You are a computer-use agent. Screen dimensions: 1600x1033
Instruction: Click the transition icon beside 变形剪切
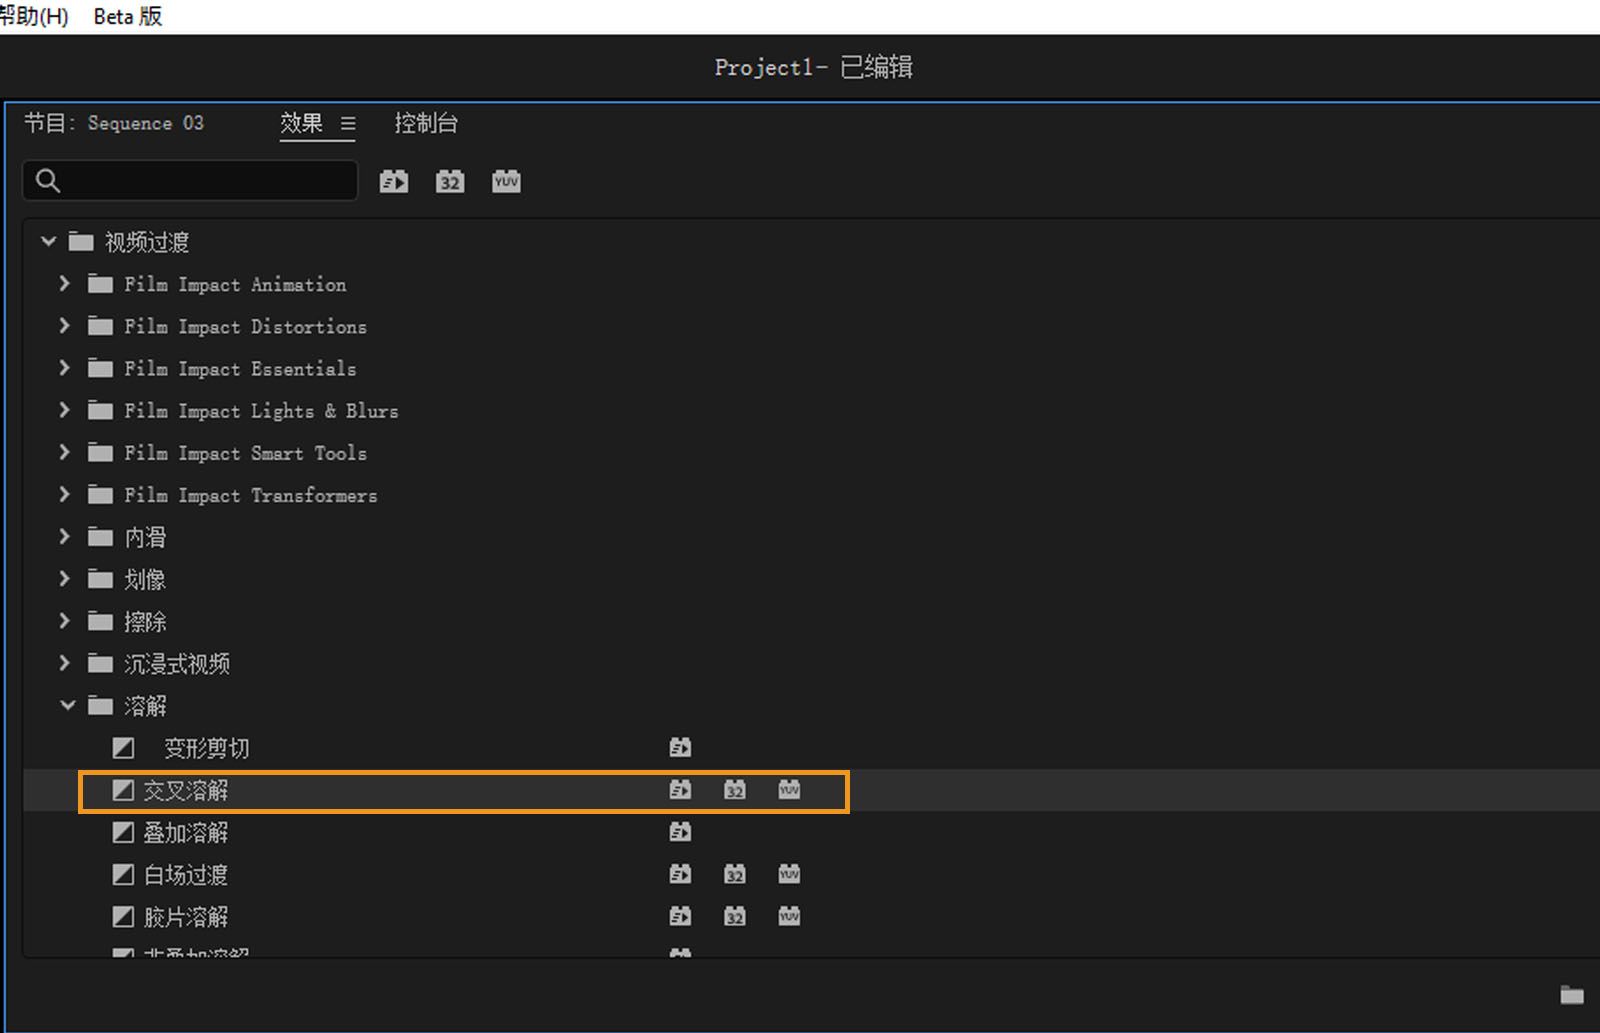coord(123,748)
